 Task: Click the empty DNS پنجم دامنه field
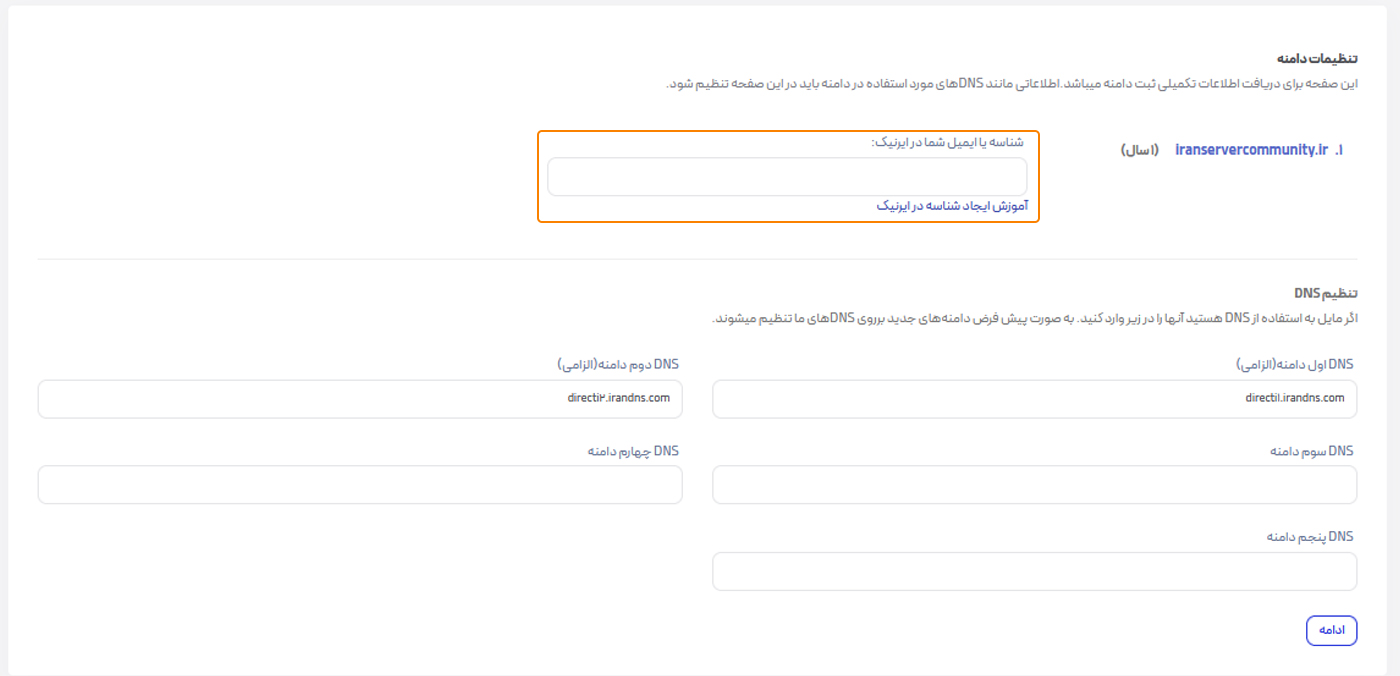1033,570
